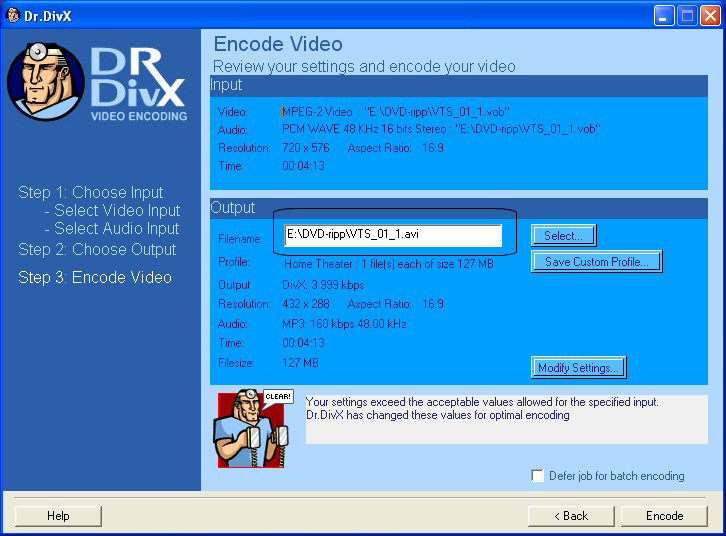Click the Help button

tap(58, 516)
